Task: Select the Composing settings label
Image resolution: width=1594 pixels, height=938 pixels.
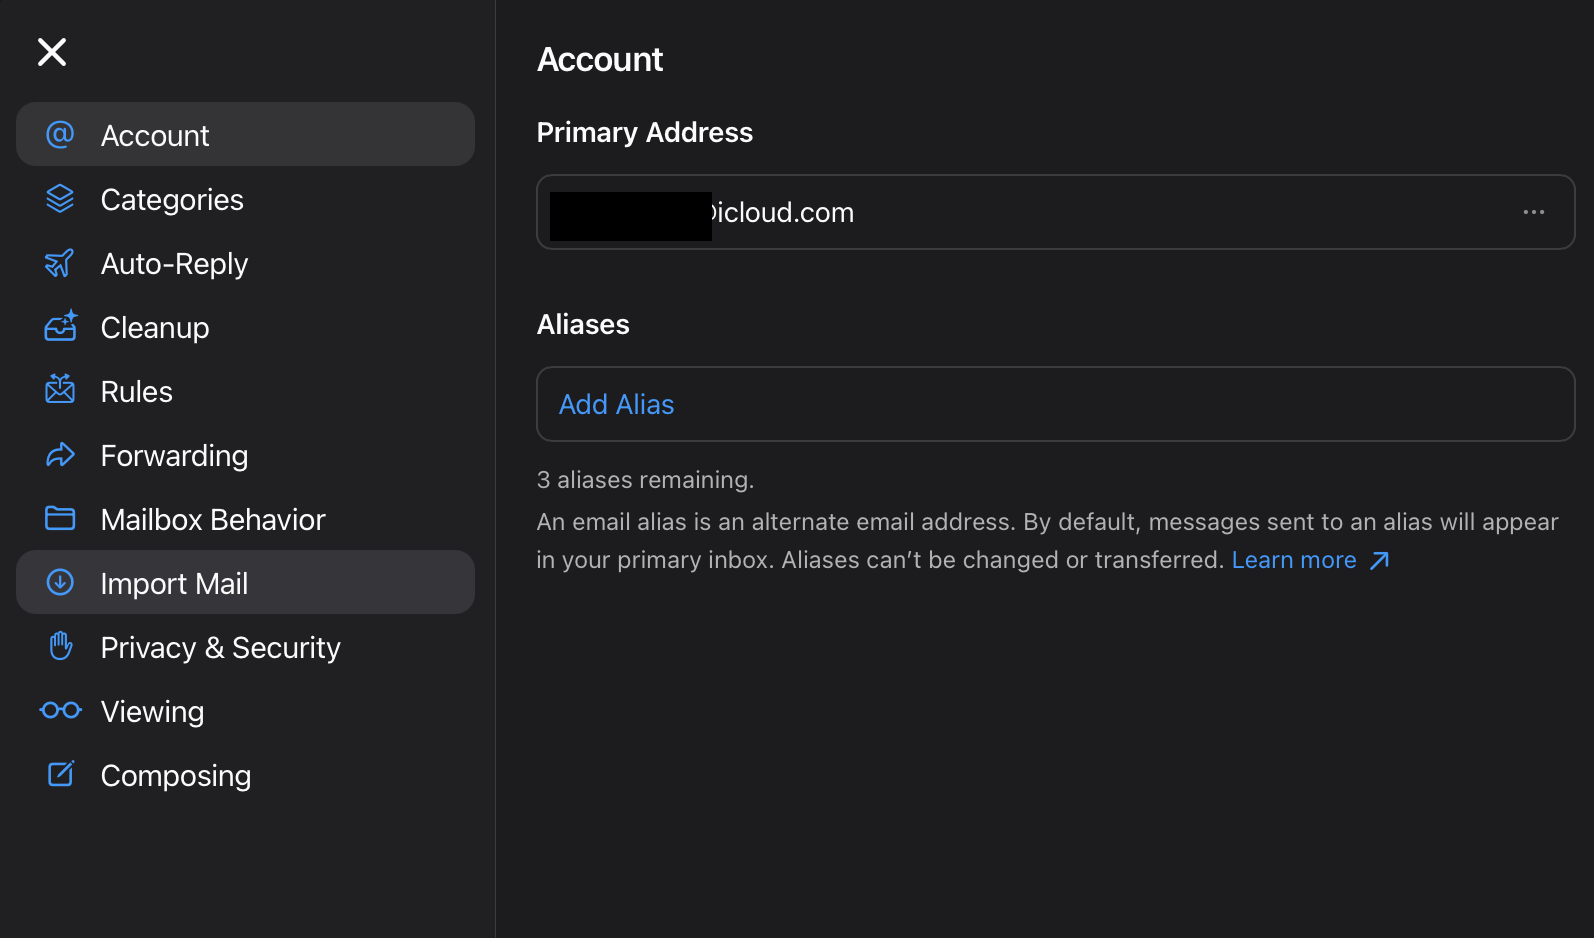Action: pos(176,776)
